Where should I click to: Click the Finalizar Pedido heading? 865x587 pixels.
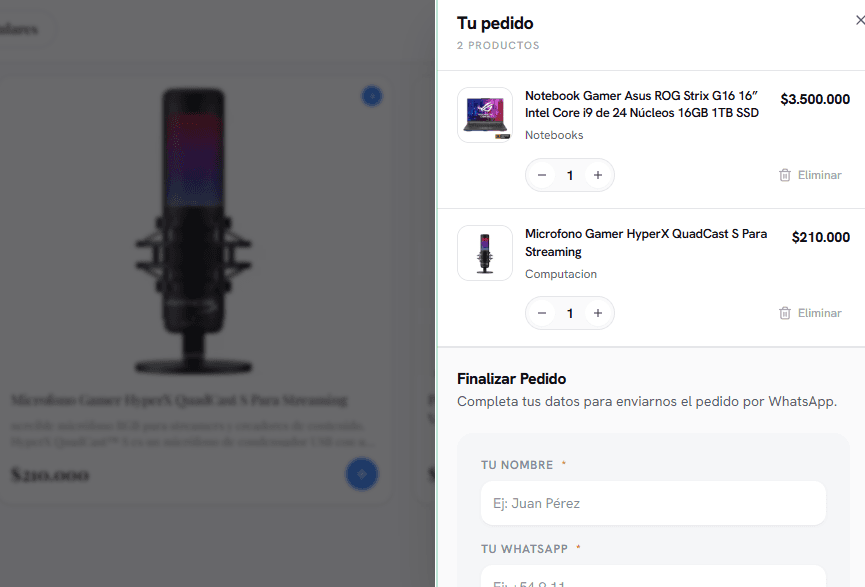511,379
